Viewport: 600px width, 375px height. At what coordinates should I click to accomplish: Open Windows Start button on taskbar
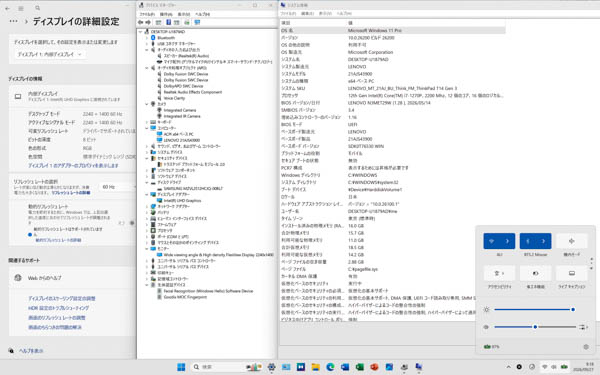181,367
